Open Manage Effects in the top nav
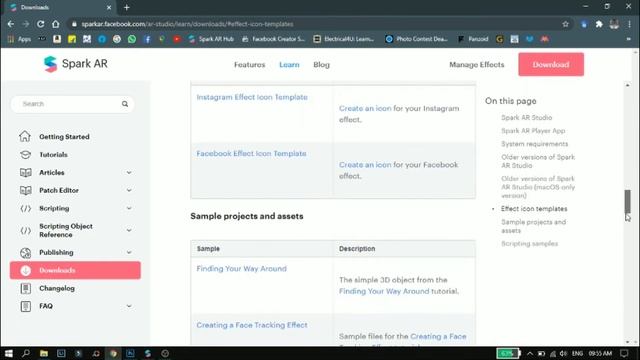 [x=477, y=64]
